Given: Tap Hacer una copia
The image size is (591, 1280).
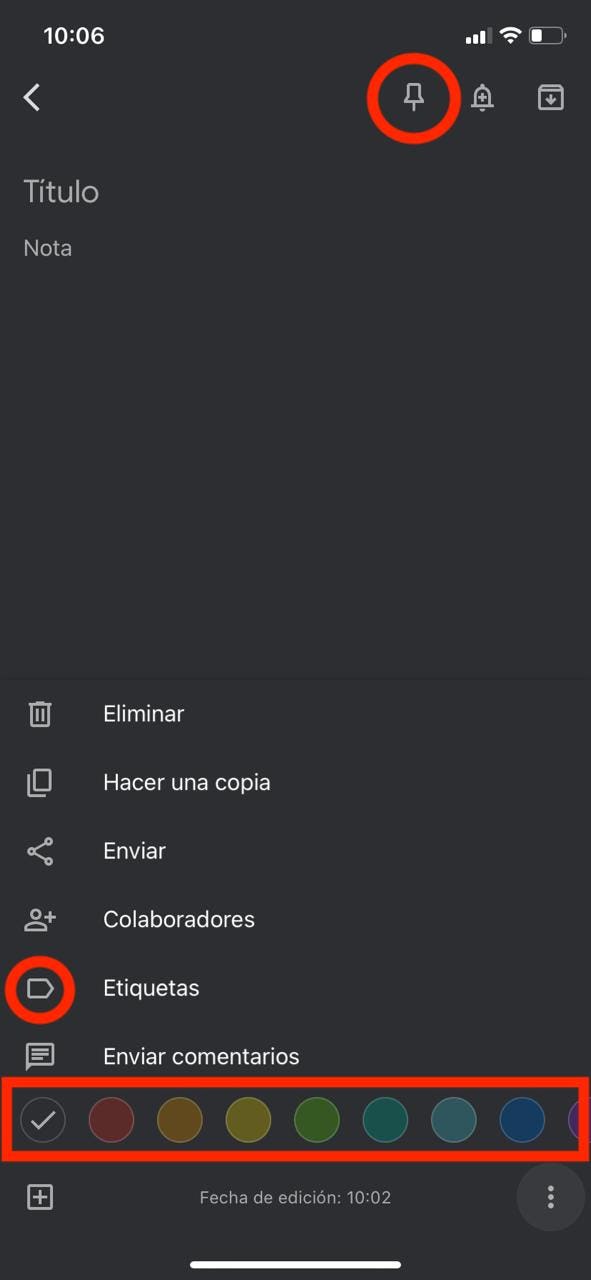Looking at the screenshot, I should (187, 782).
